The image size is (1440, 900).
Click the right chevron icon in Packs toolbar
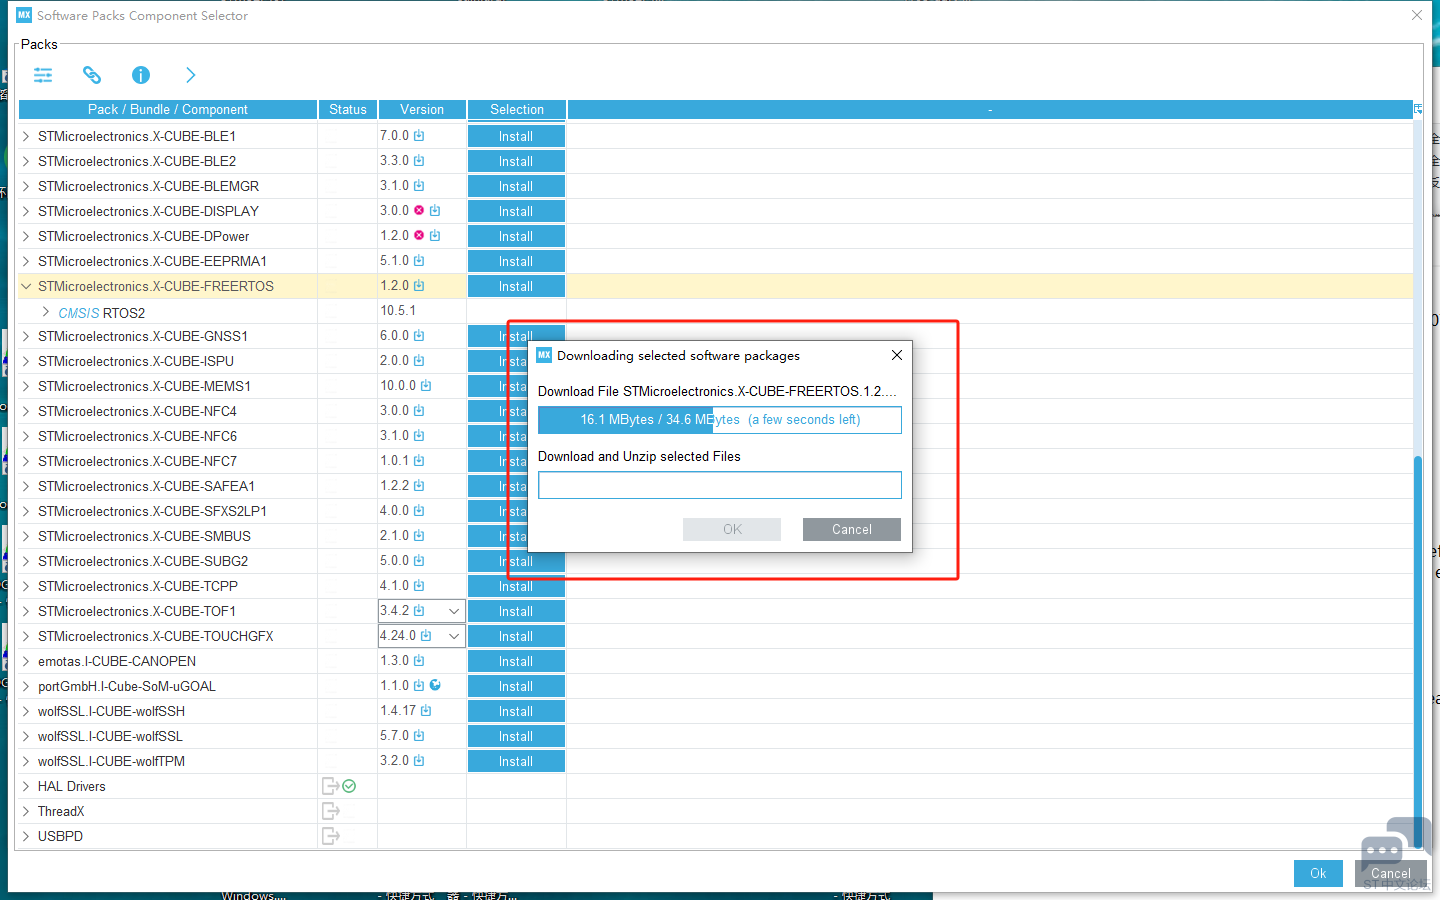[190, 75]
